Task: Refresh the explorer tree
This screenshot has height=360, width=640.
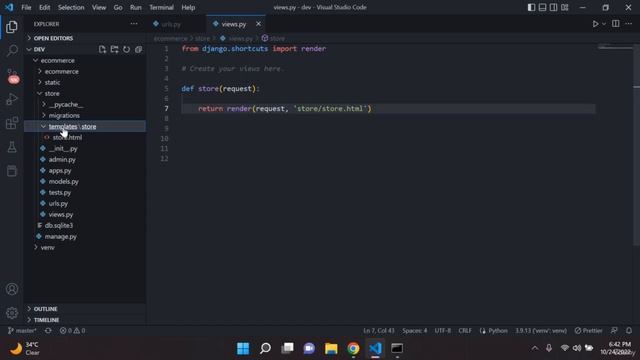Action: [x=127, y=49]
